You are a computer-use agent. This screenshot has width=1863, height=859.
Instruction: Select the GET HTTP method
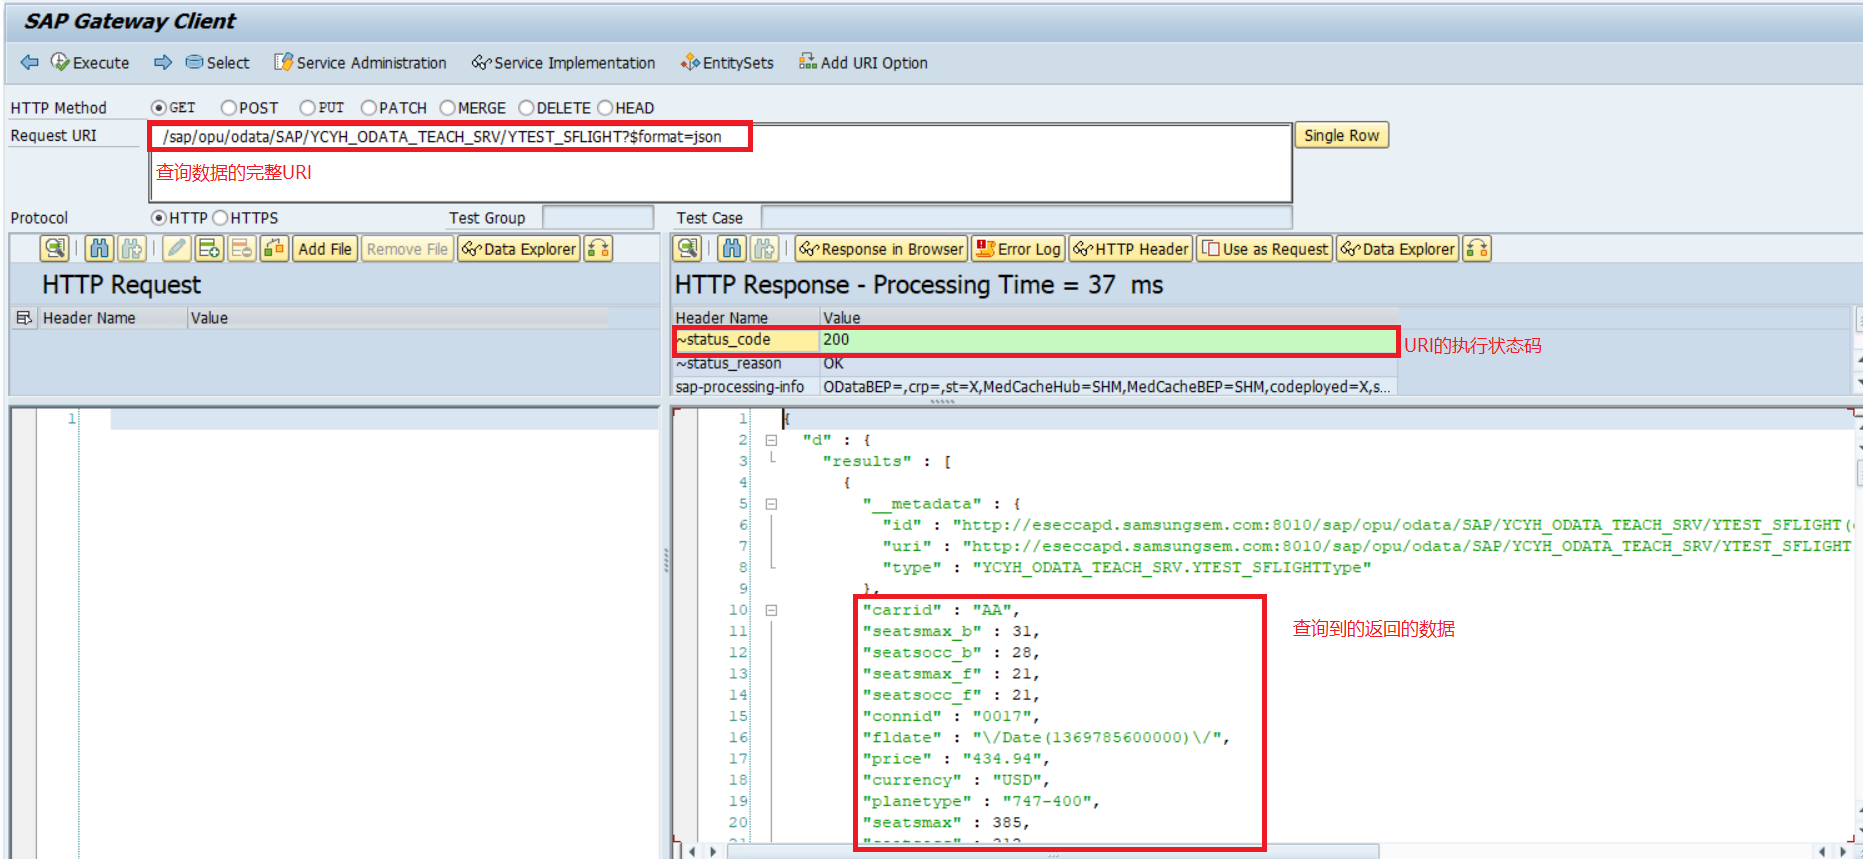pos(159,108)
